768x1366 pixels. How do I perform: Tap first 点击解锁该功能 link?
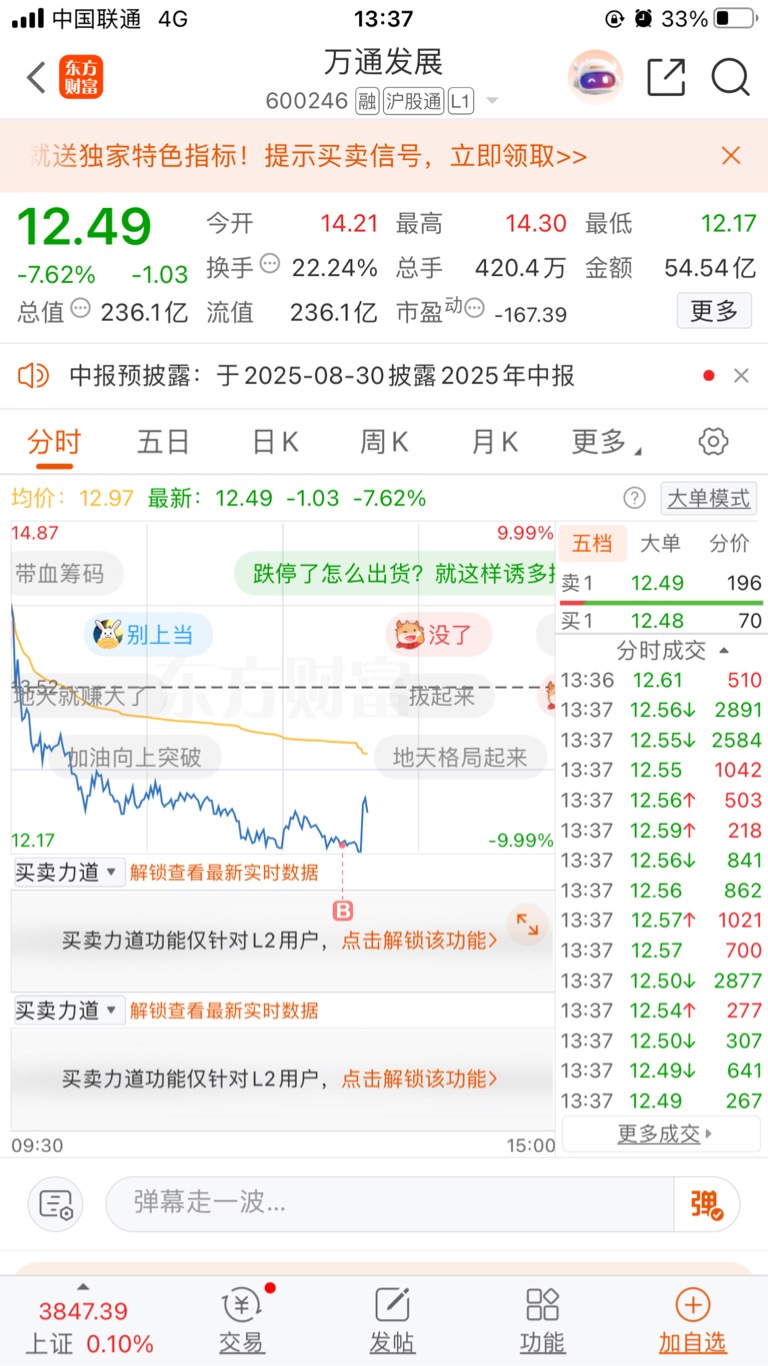click(420, 940)
